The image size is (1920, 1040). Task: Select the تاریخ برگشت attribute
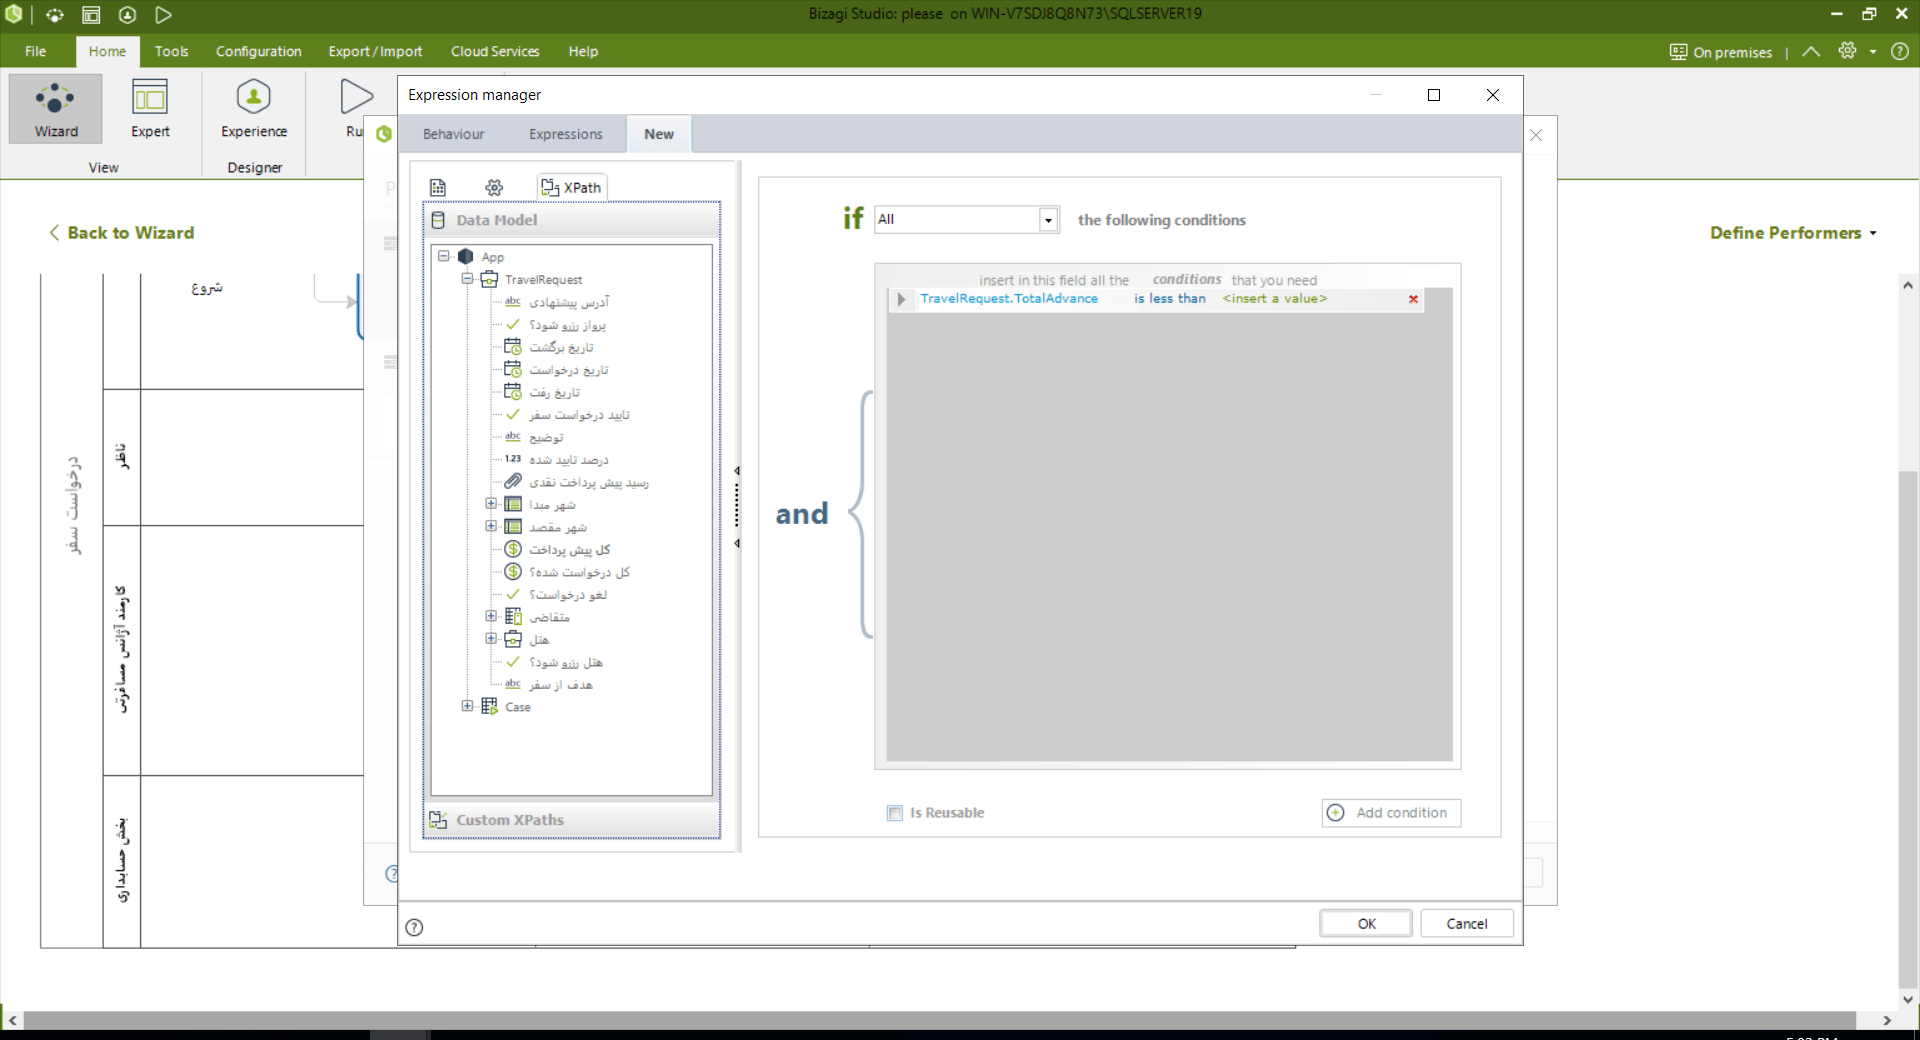(561, 347)
